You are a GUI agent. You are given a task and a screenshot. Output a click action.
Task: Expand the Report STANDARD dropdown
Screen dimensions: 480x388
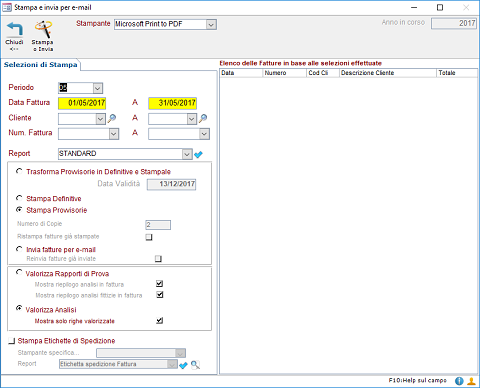(187, 154)
